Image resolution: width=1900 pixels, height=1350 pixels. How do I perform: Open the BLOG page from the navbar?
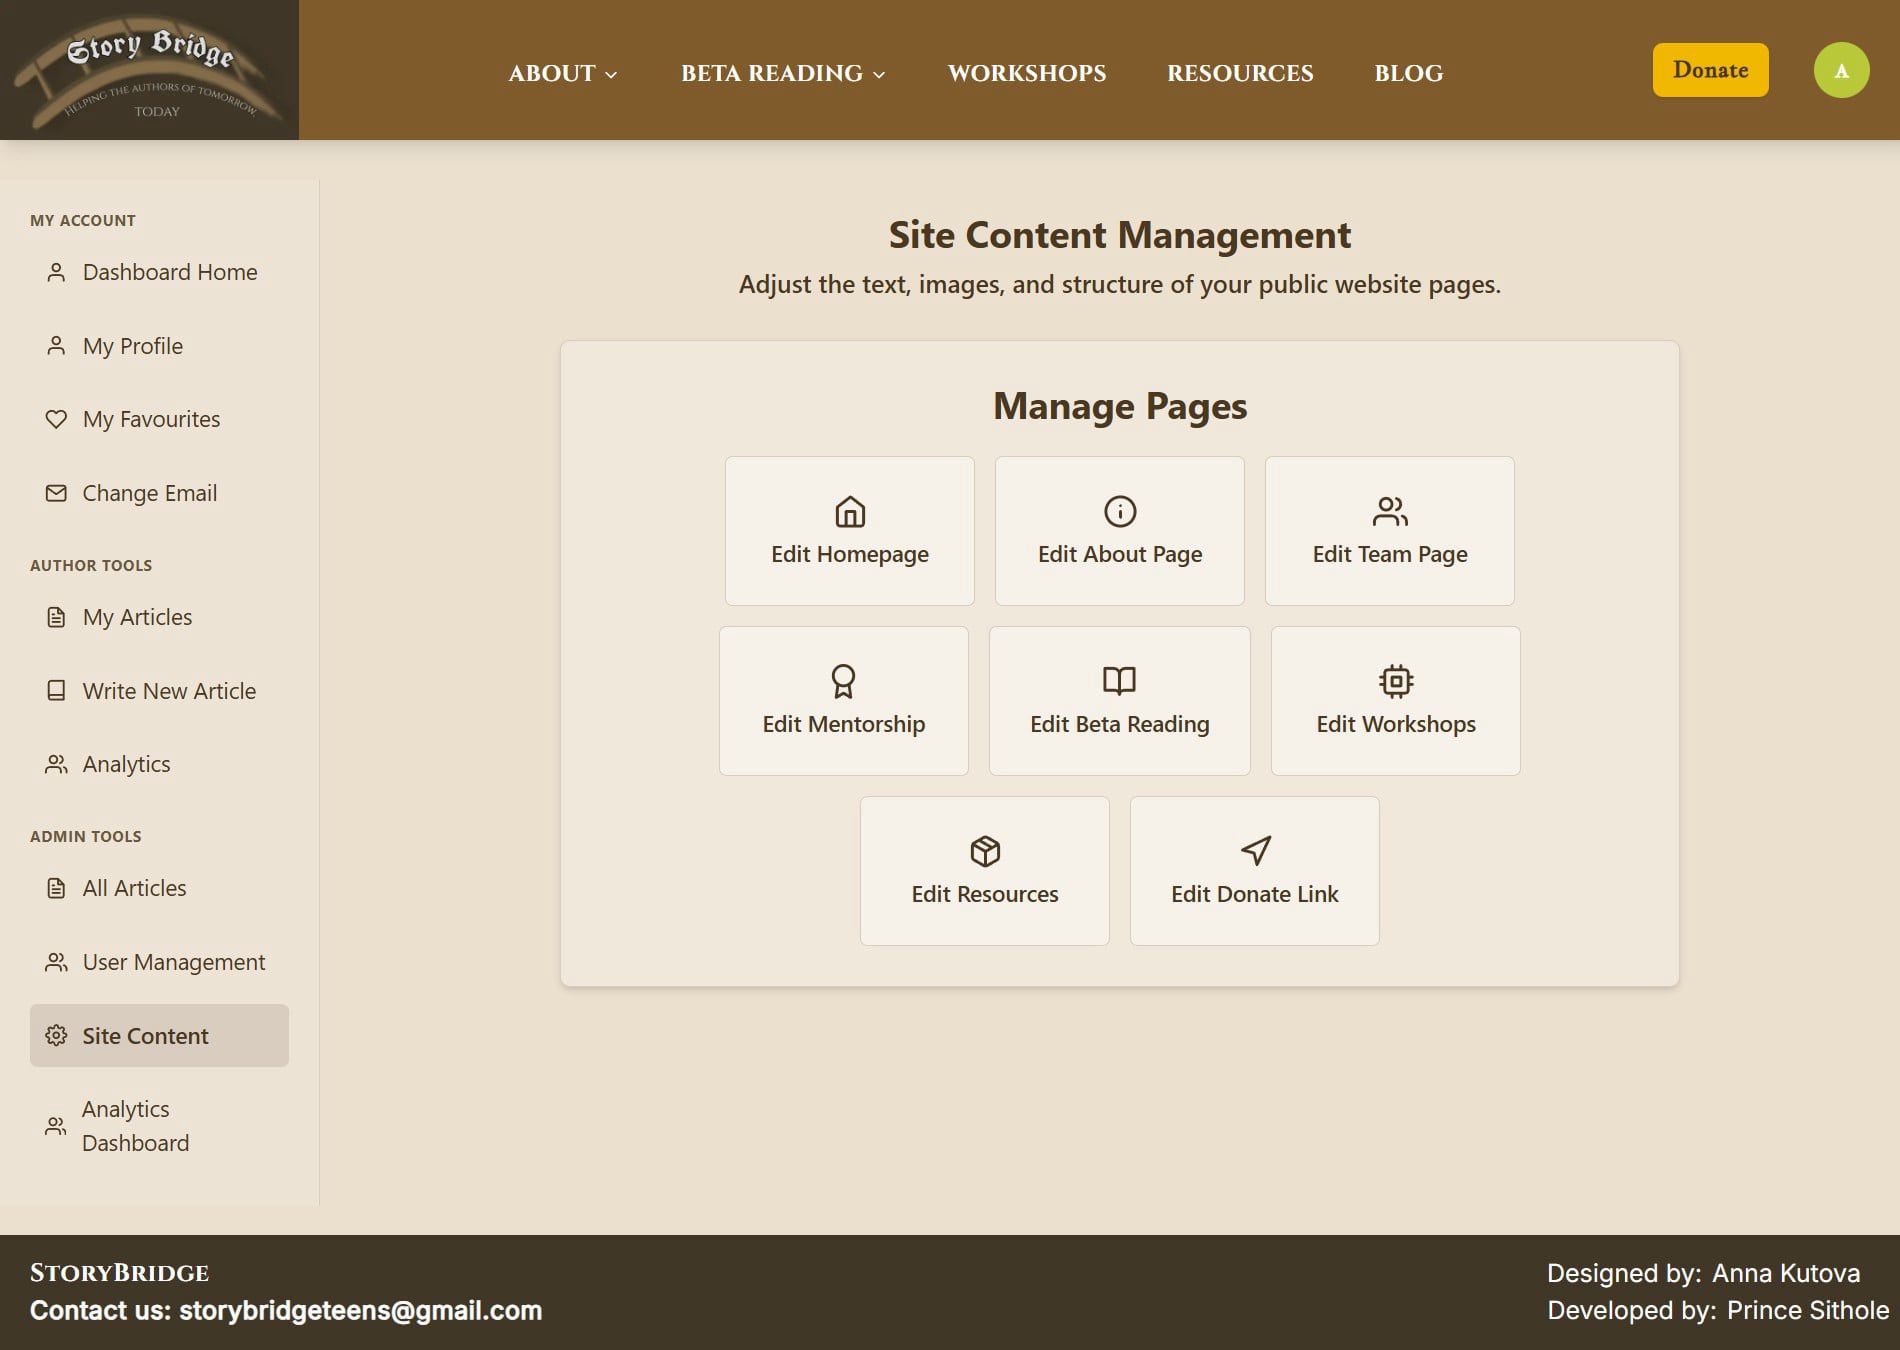click(x=1408, y=73)
